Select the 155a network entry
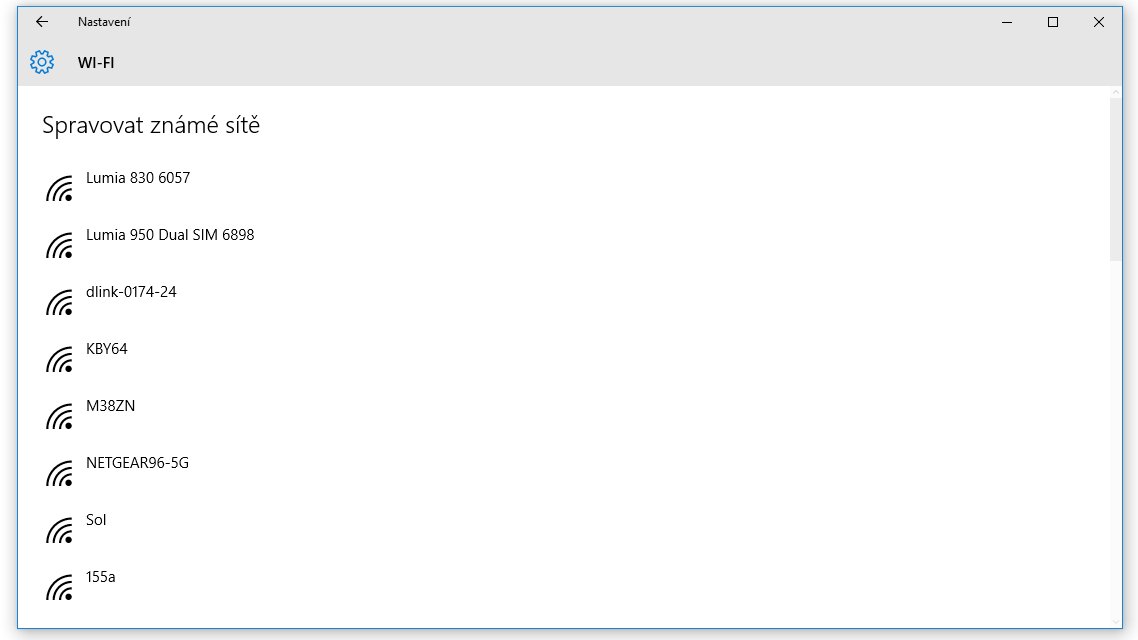The image size is (1138, 640). 100,577
